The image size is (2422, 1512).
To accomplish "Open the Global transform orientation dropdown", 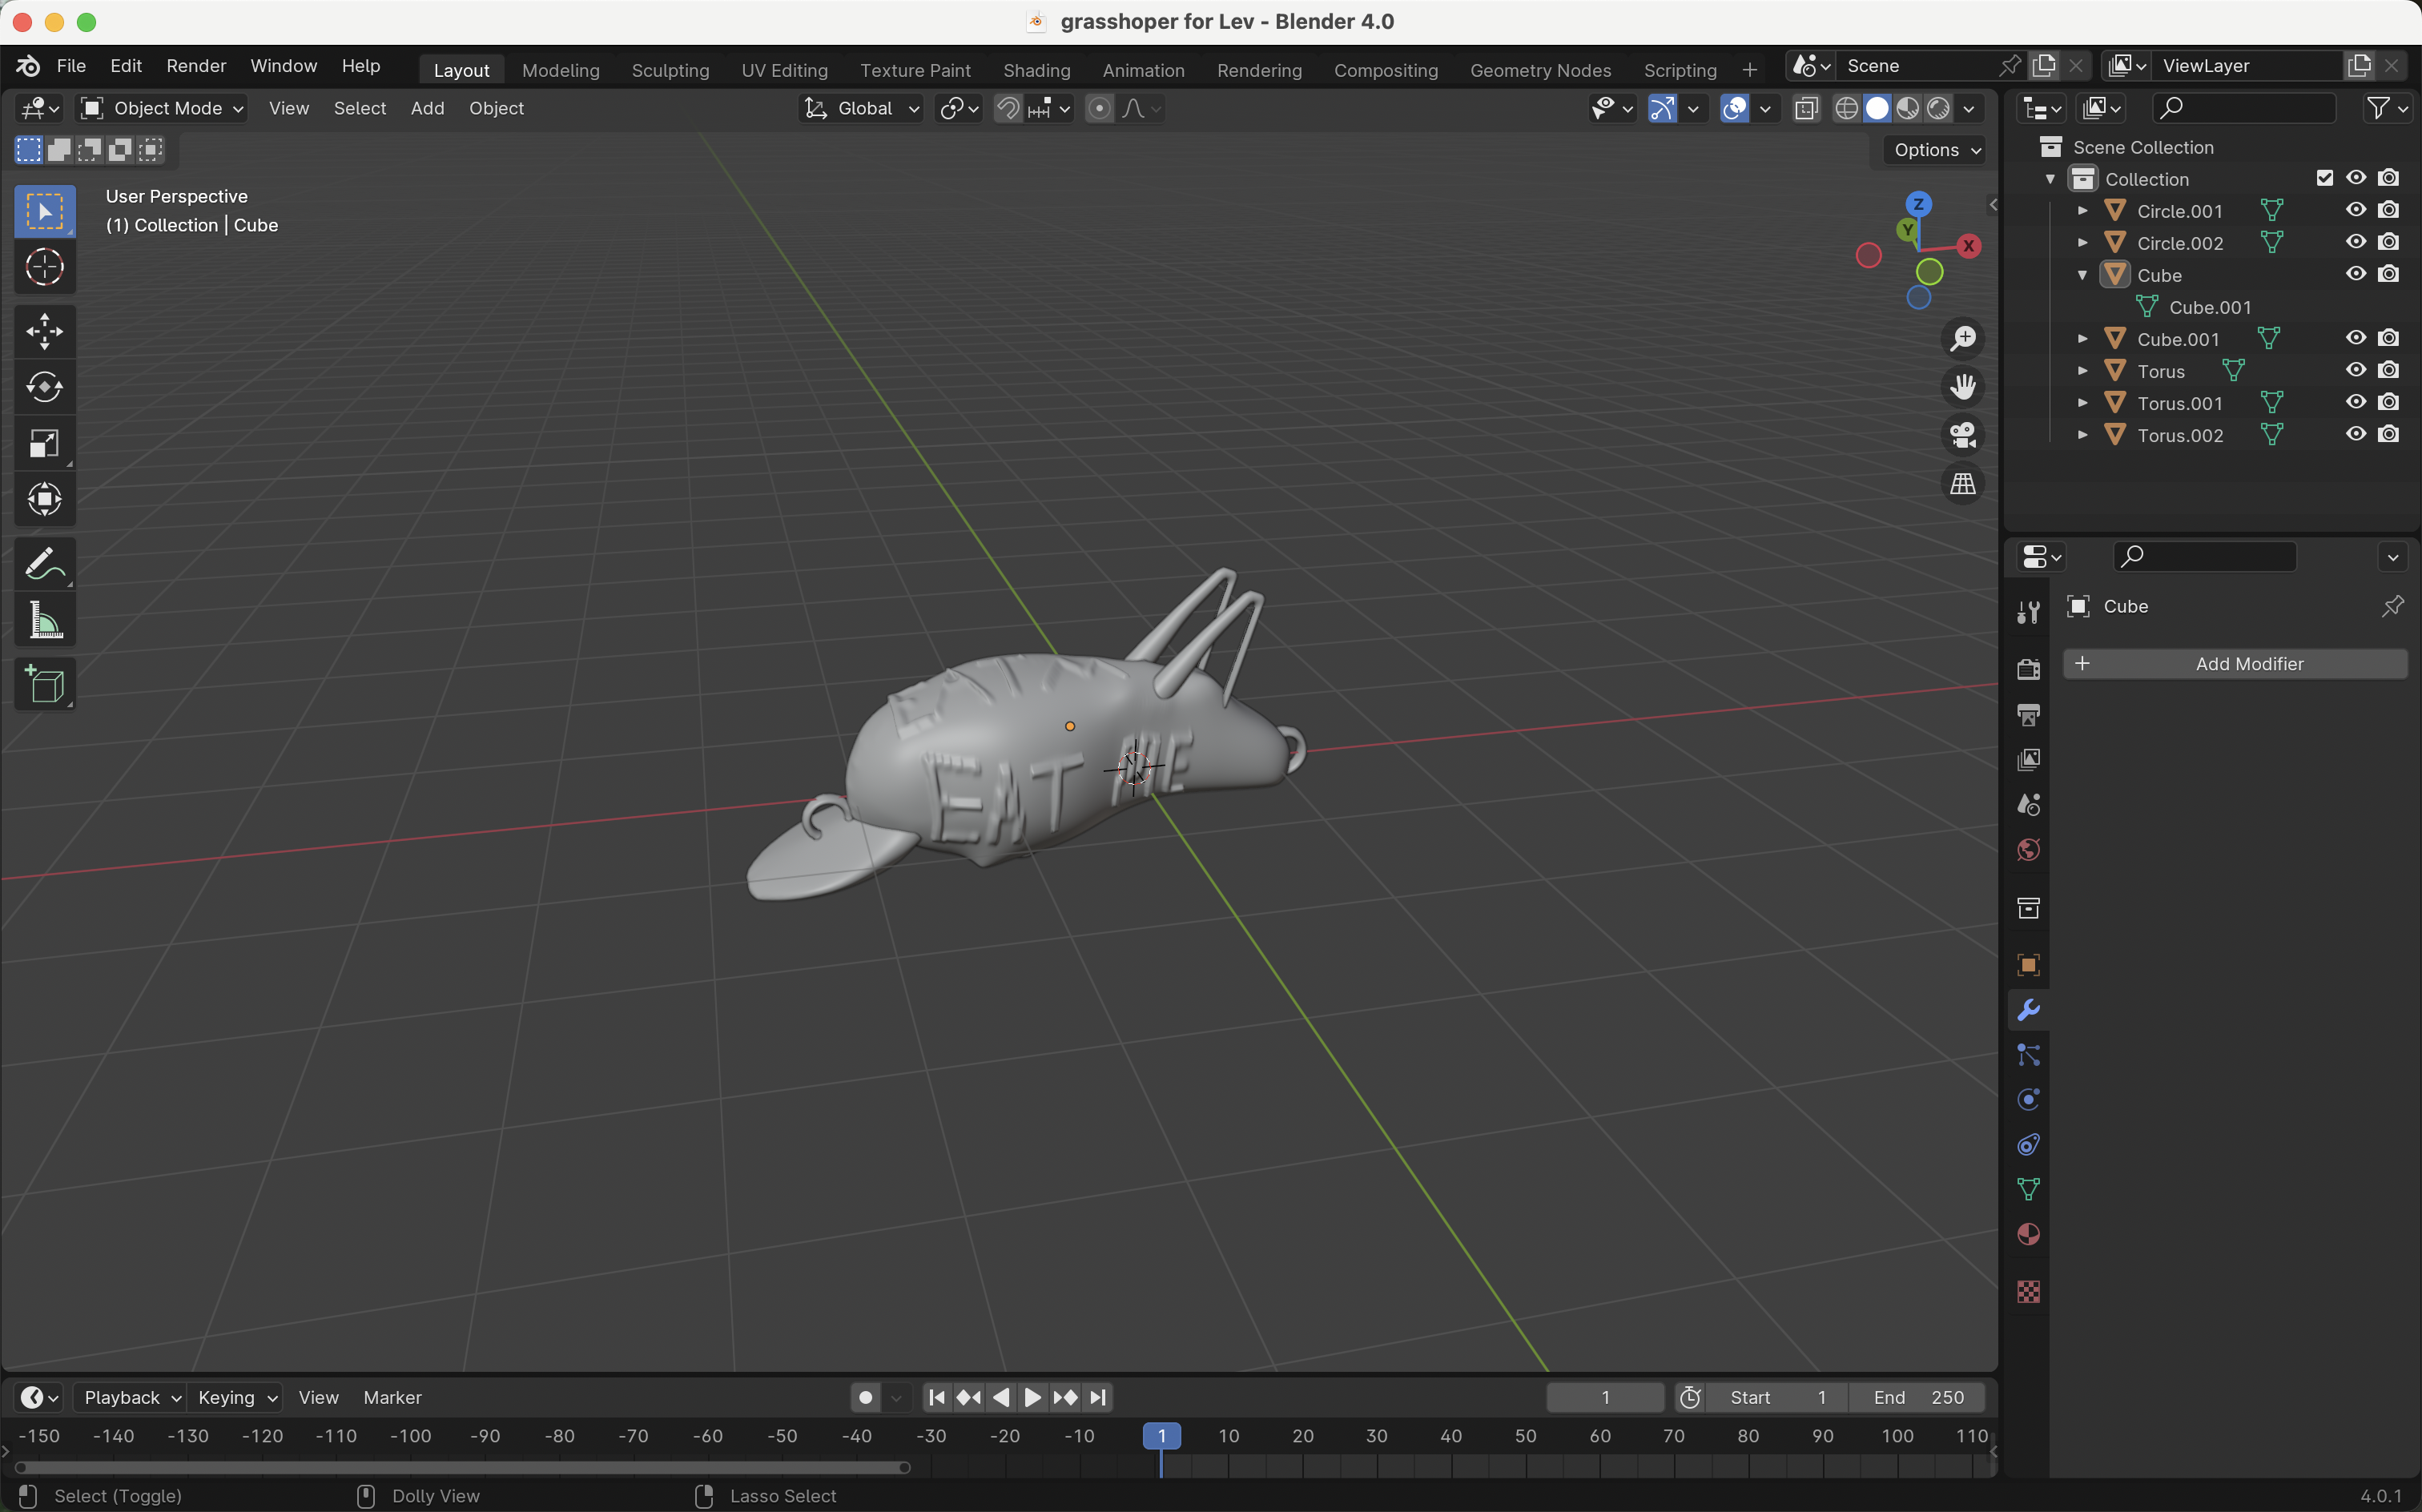I will (x=862, y=108).
